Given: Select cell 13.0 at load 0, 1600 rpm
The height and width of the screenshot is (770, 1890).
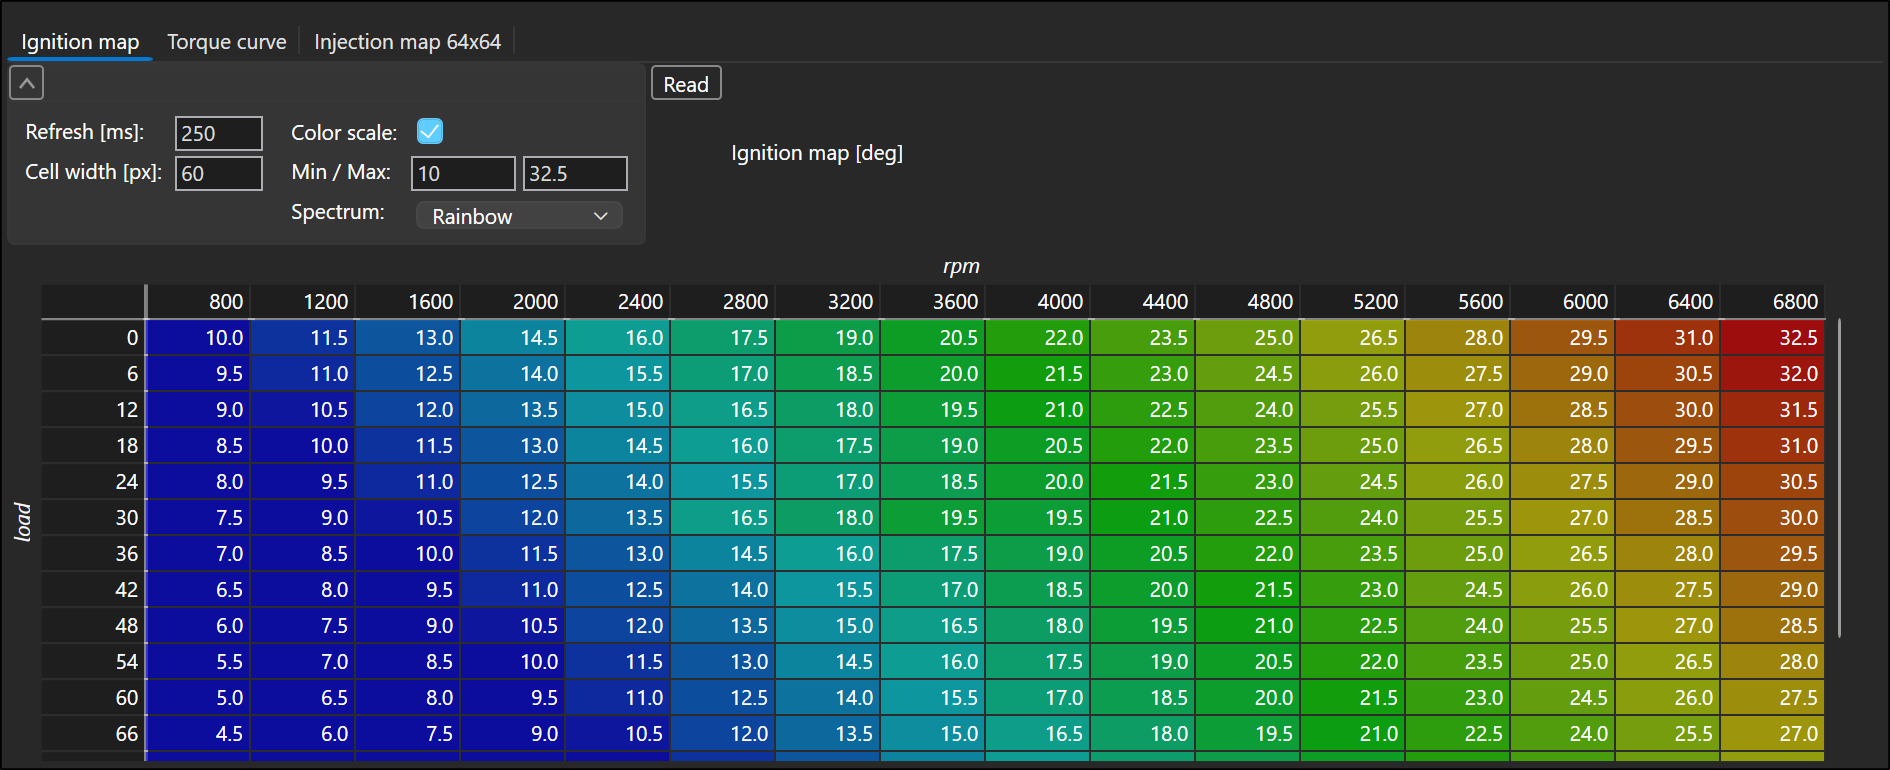Looking at the screenshot, I should pyautogui.click(x=408, y=338).
